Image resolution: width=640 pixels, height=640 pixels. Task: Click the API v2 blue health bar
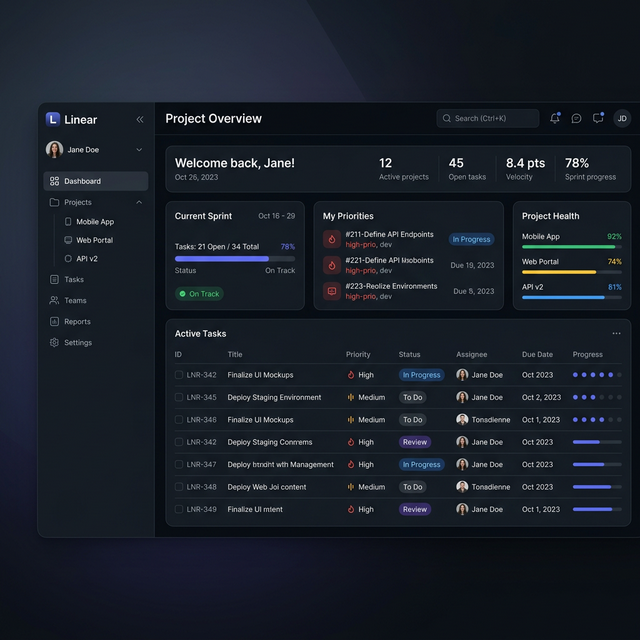pyautogui.click(x=571, y=298)
